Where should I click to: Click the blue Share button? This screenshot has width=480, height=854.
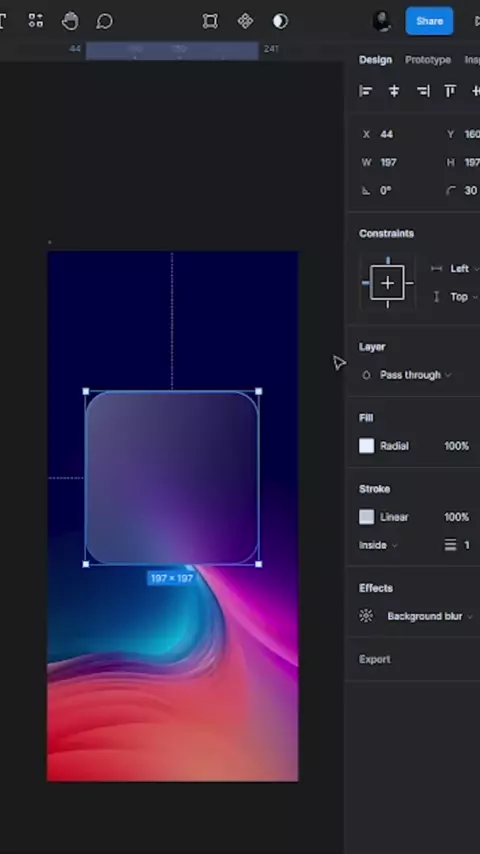(429, 21)
